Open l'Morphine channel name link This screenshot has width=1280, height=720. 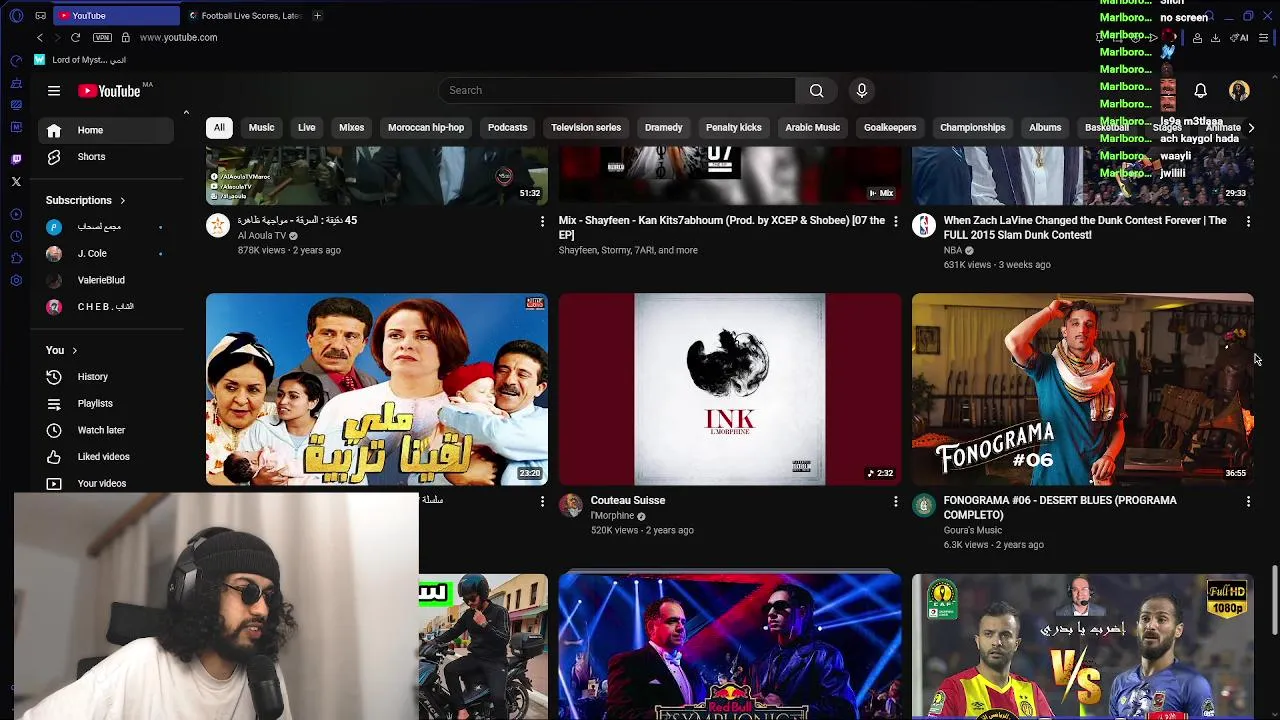click(612, 516)
